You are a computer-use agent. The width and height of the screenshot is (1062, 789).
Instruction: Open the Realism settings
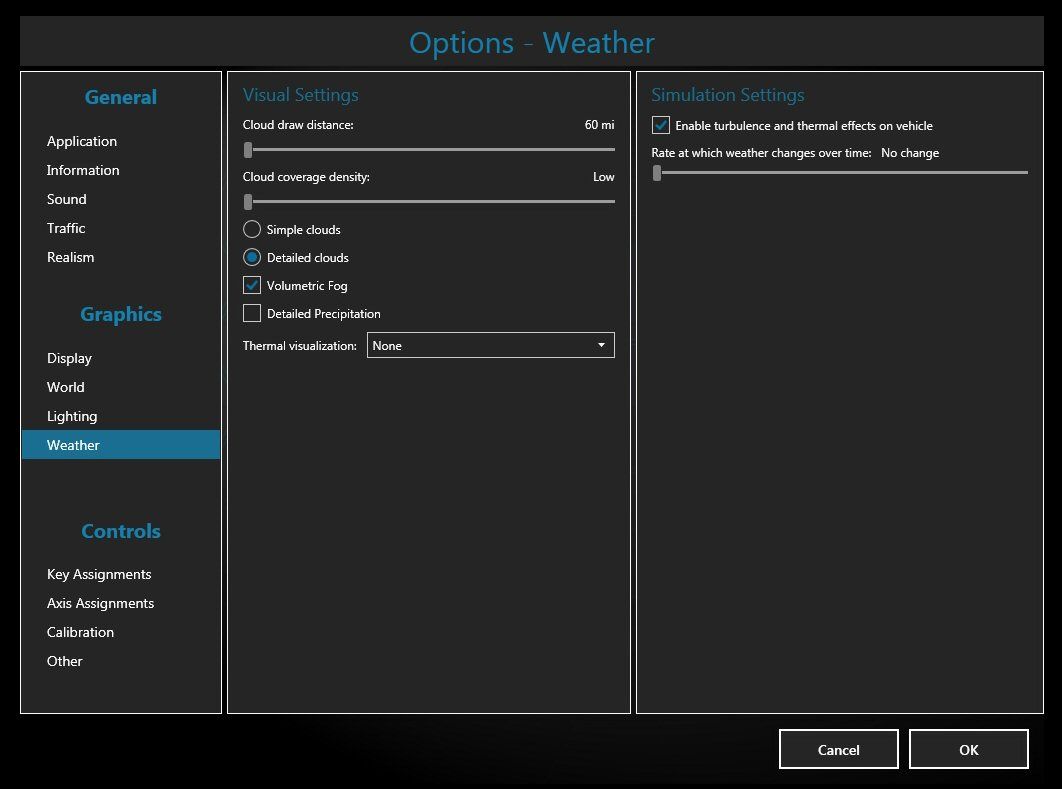coord(70,257)
